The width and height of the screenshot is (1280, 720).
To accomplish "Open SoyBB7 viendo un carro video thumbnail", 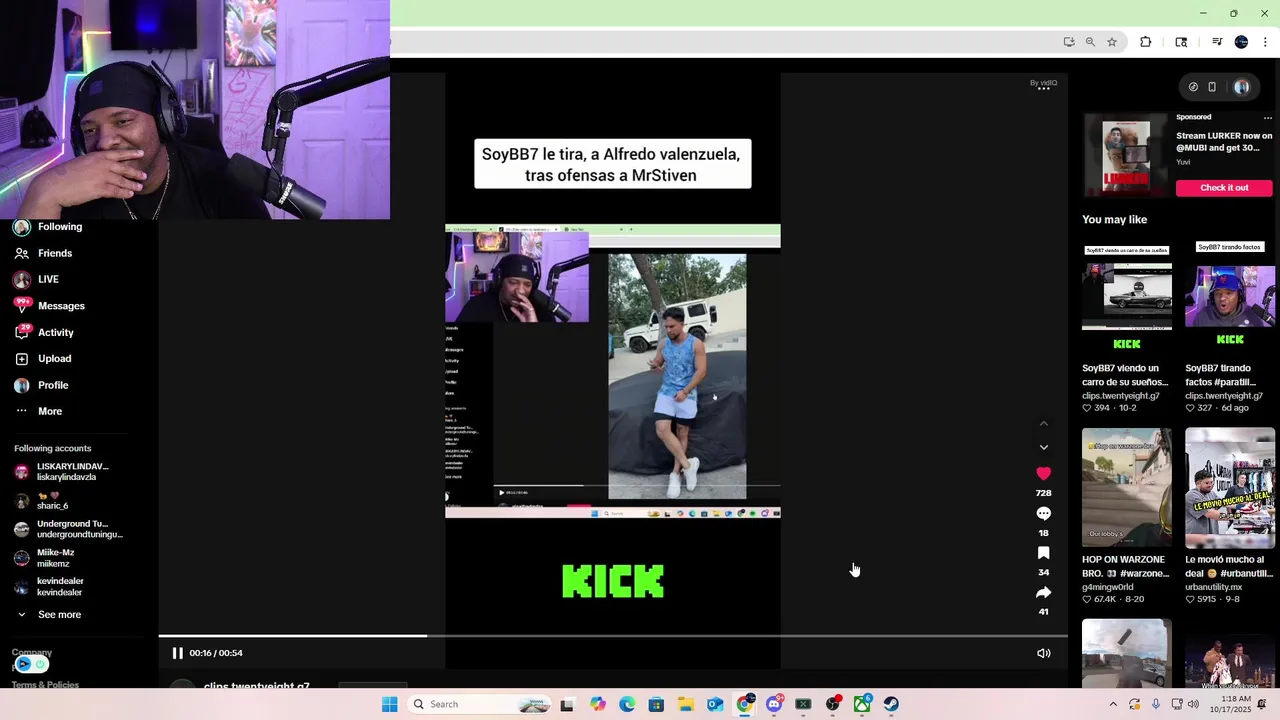I will 1127,298.
